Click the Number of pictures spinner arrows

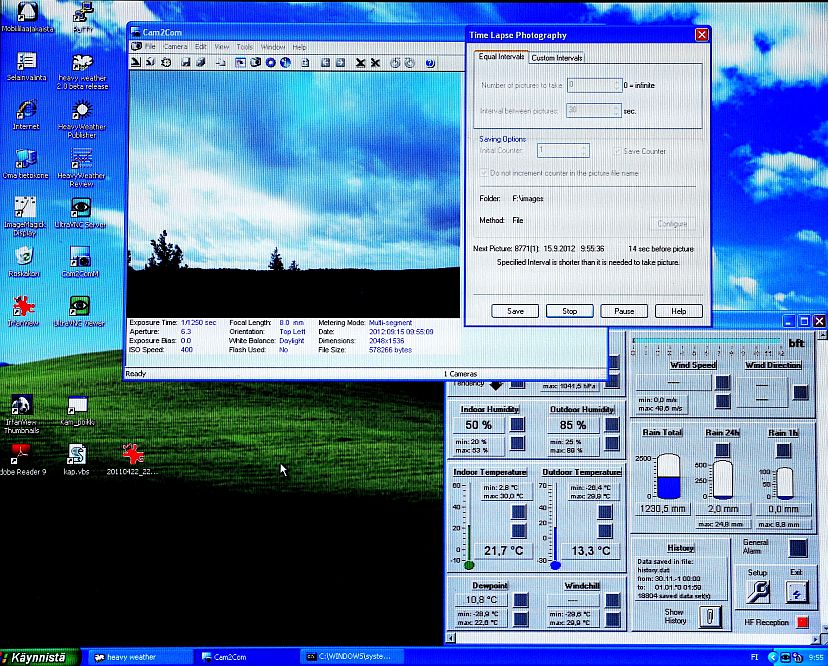(615, 85)
